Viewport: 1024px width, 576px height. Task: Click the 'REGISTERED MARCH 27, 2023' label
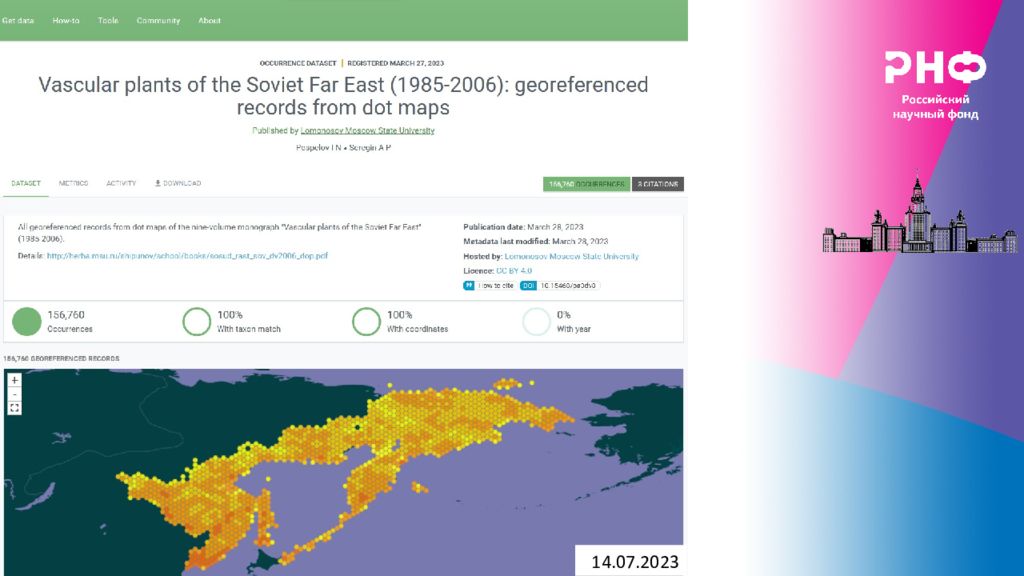(395, 63)
